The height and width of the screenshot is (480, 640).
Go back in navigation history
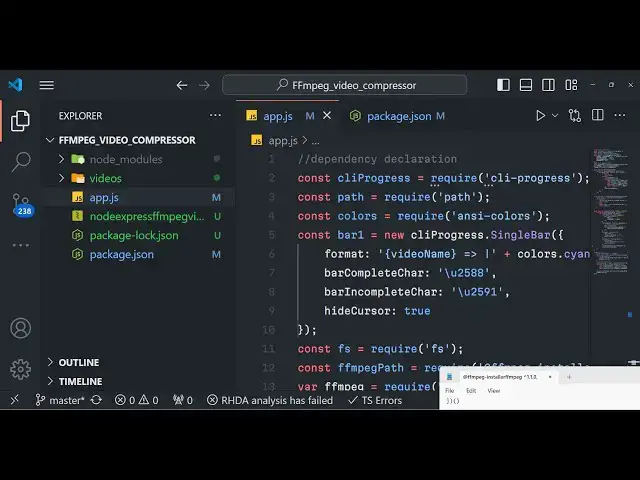coord(182,85)
